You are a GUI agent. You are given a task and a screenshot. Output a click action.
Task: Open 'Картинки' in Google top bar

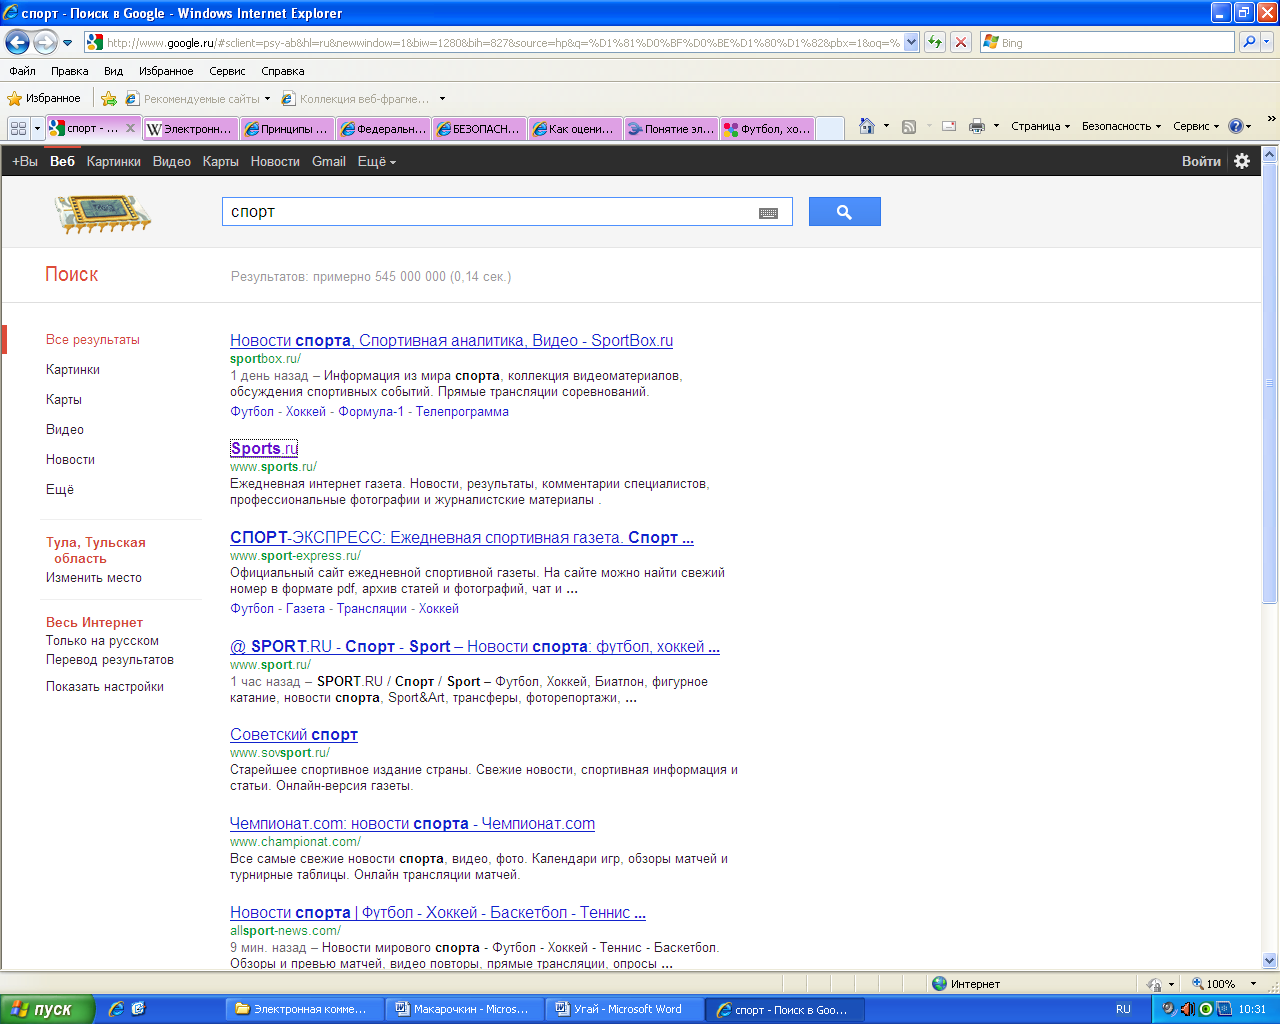pyautogui.click(x=114, y=161)
